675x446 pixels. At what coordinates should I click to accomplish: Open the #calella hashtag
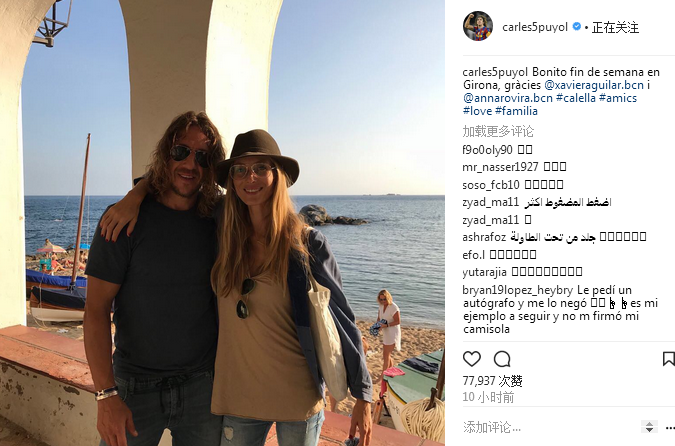pyautogui.click(x=576, y=98)
